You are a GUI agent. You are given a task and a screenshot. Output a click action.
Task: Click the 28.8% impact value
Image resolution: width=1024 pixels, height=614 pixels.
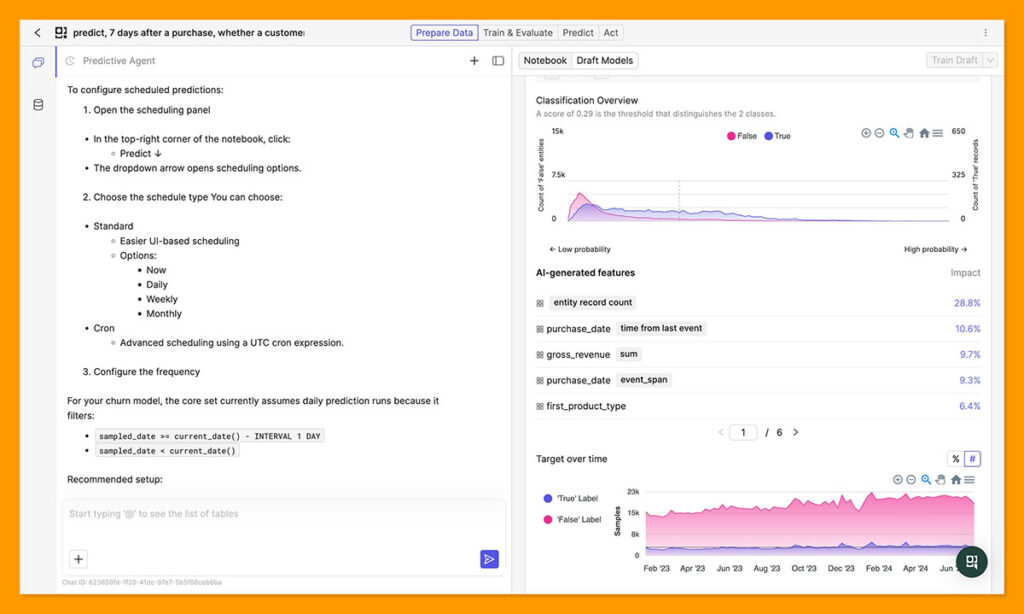pyautogui.click(x=967, y=303)
